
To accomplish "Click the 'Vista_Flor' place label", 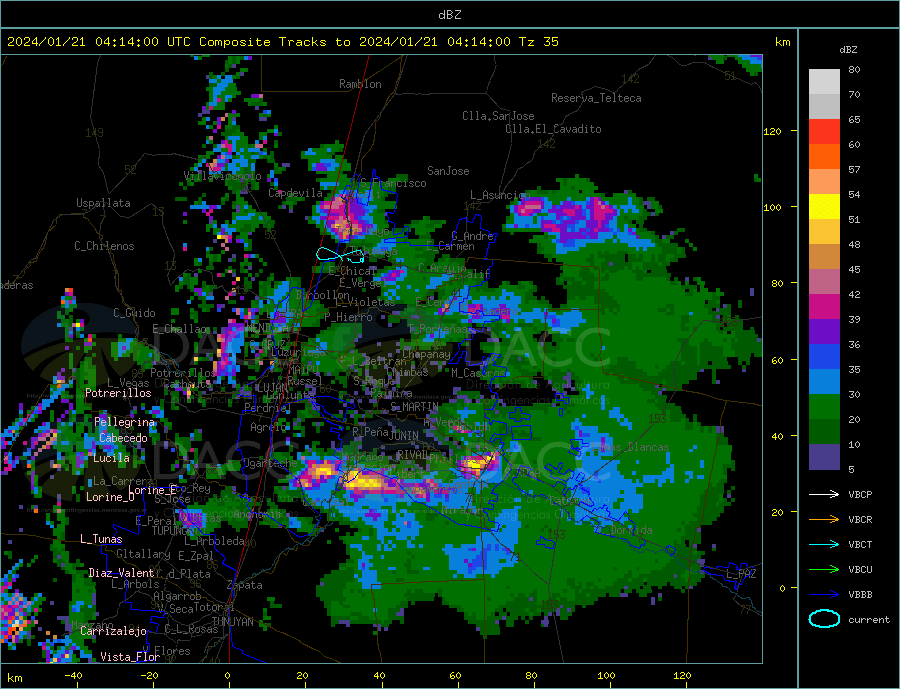I will tap(130, 657).
